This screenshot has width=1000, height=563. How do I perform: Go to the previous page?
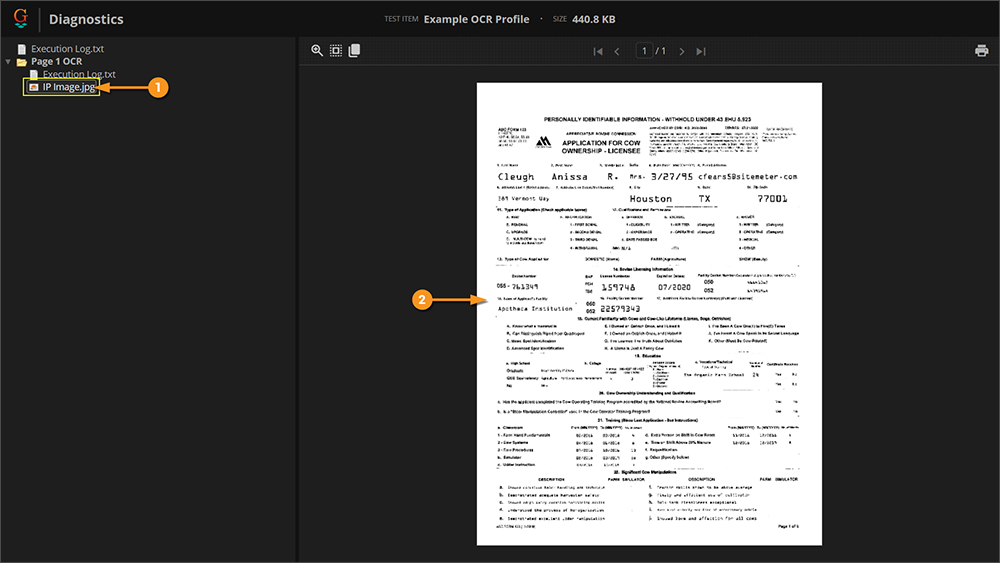[617, 51]
